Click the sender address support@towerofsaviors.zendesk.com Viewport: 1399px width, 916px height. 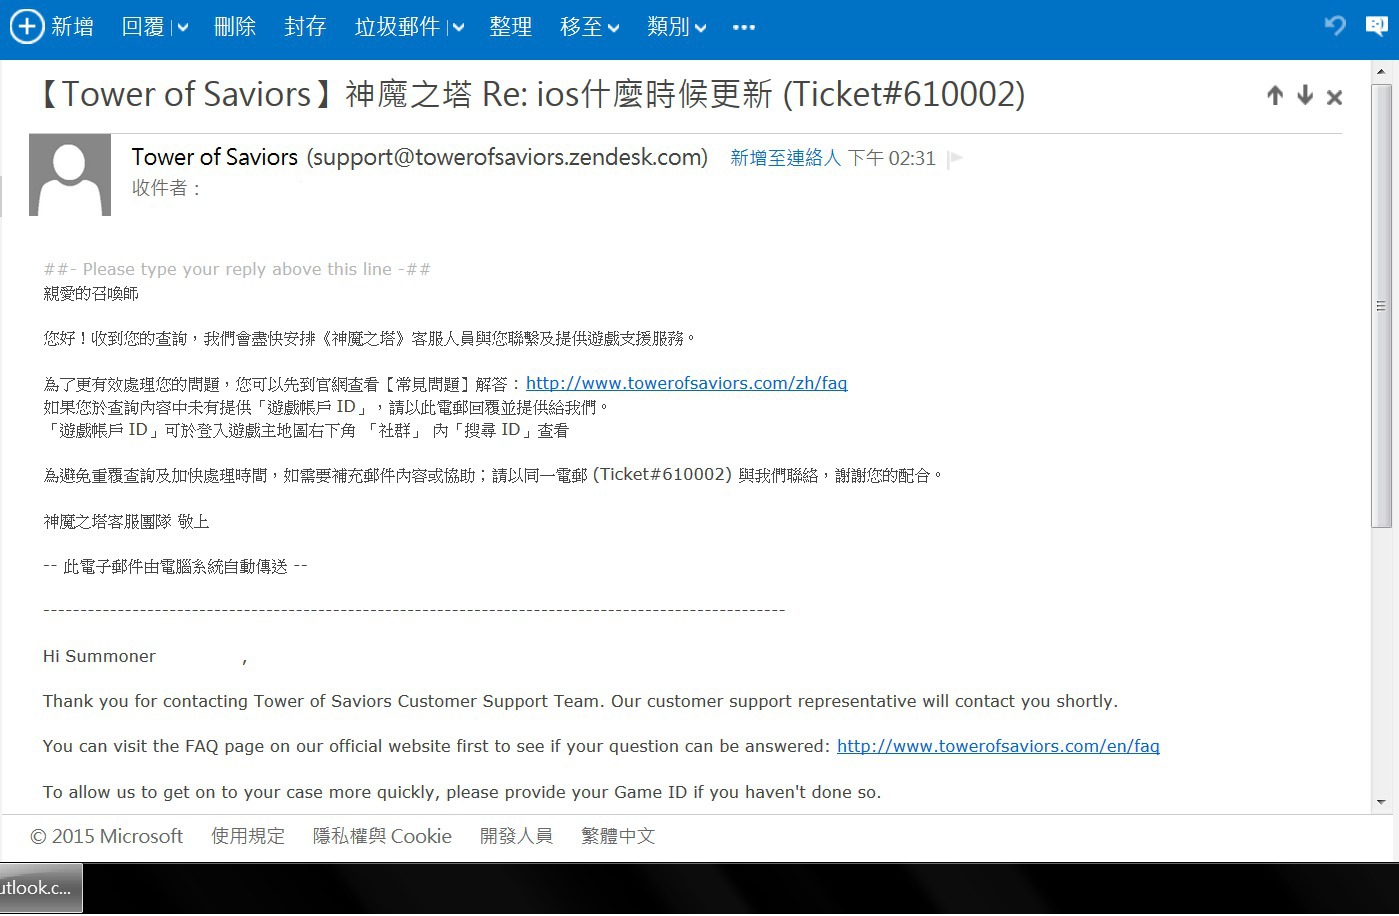click(x=507, y=157)
